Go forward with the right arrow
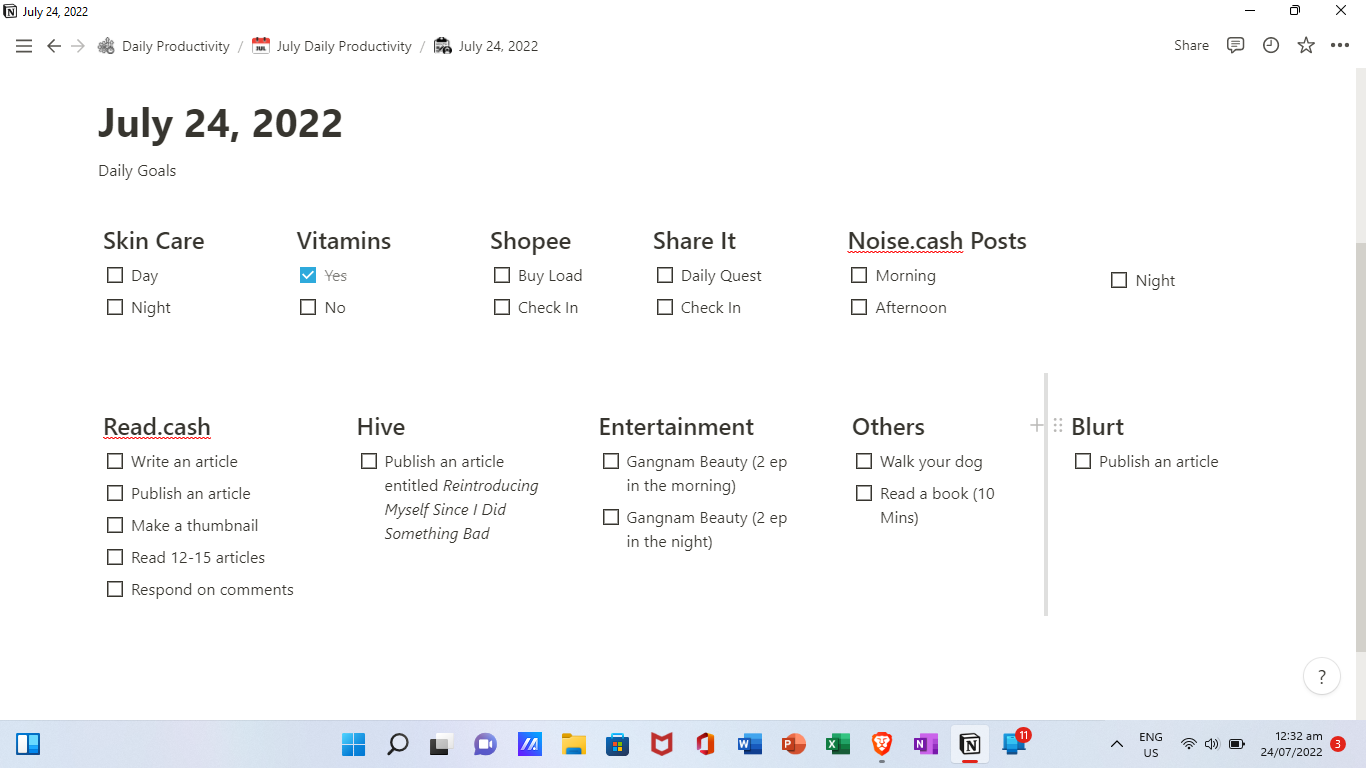The height and width of the screenshot is (768, 1366). pyautogui.click(x=78, y=46)
